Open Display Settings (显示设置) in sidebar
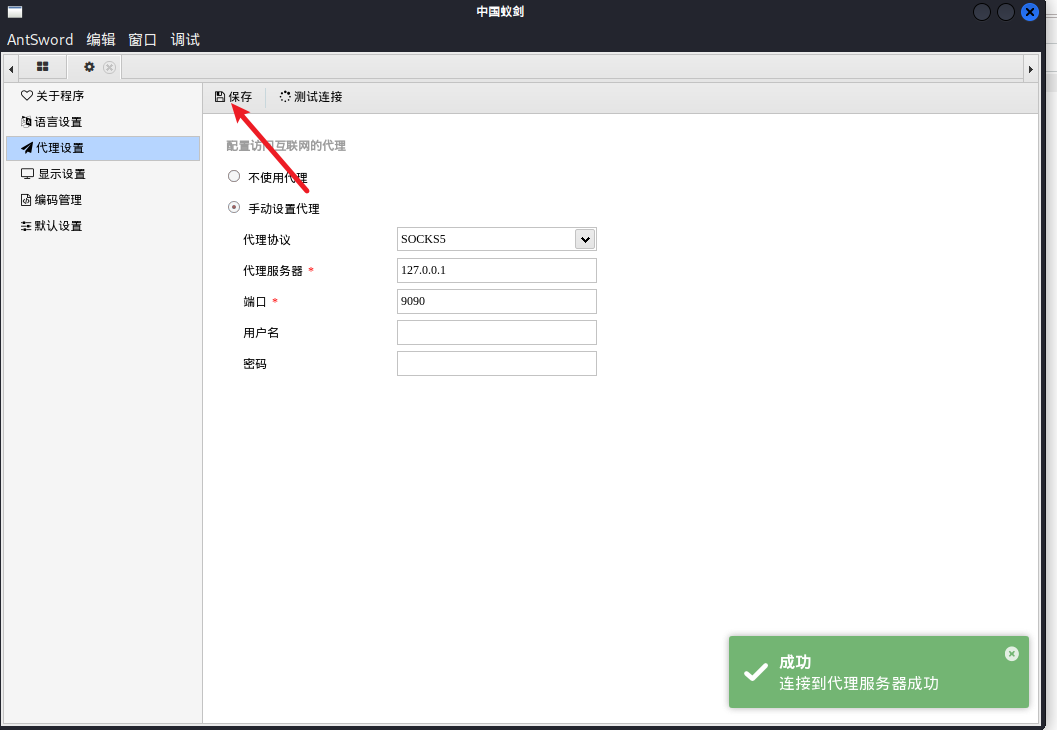 pyautogui.click(x=60, y=174)
